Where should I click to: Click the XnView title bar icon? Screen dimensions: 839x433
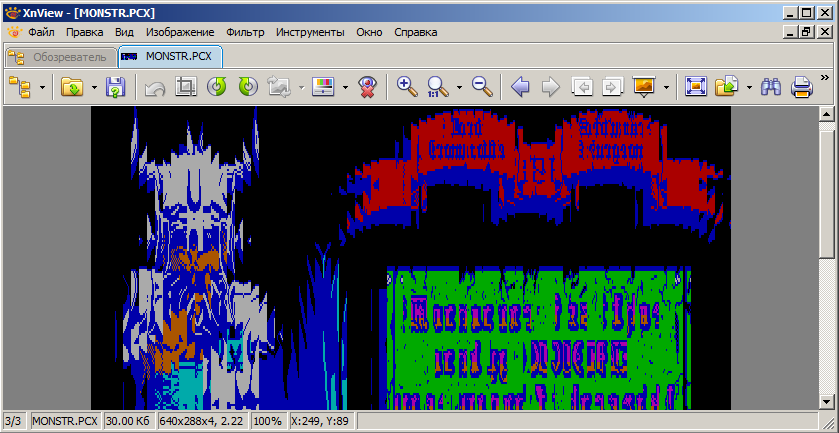(13, 12)
